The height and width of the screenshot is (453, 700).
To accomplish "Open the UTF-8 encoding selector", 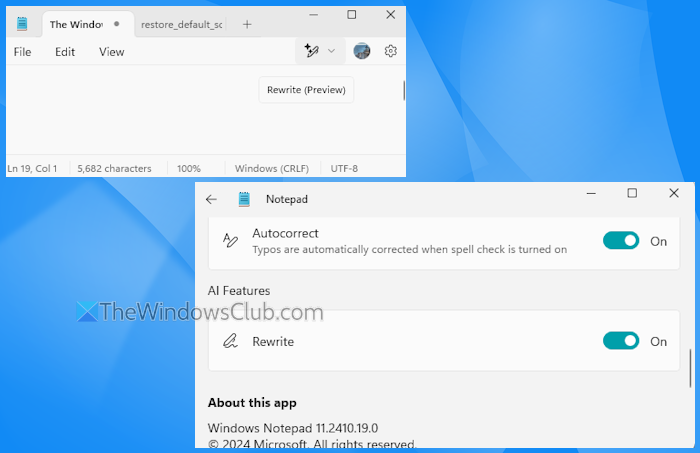I will [344, 169].
